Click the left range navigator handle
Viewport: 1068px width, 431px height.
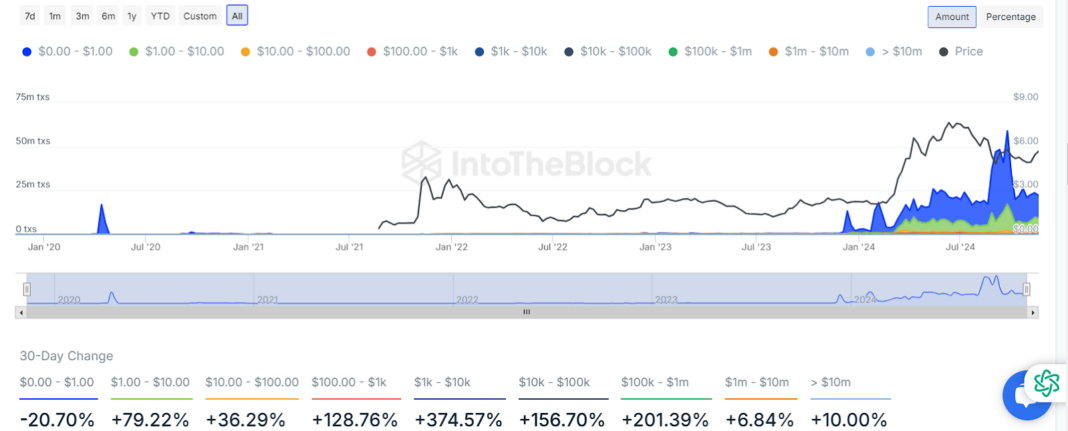27,289
